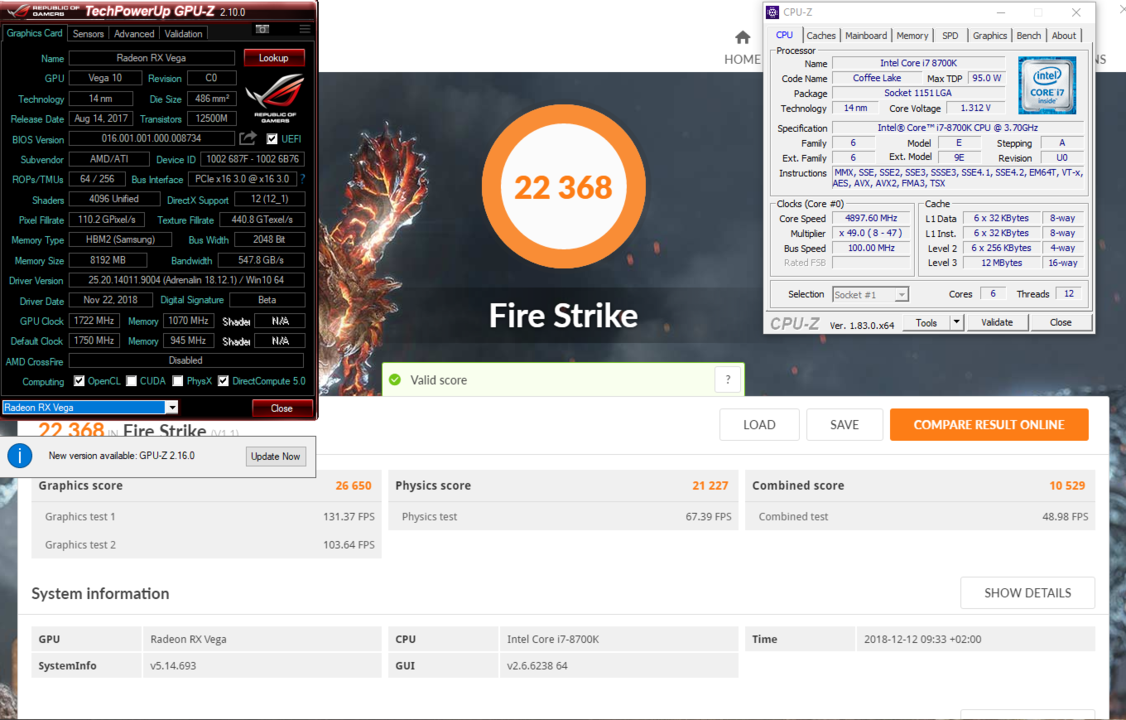The image size is (1126, 720).
Task: Click the Valid score help question button
Action: pos(727,380)
